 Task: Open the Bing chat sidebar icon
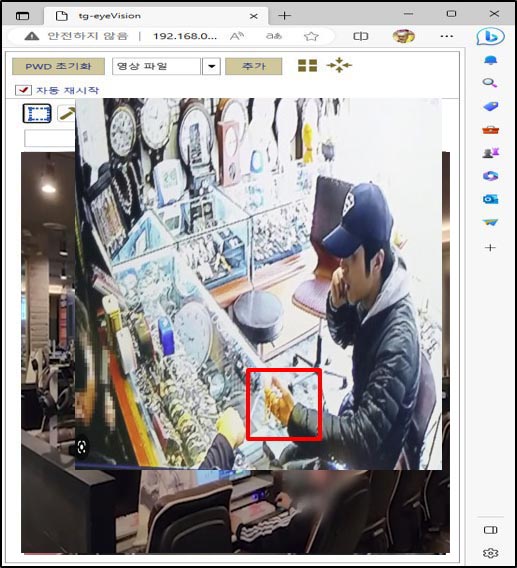click(x=490, y=36)
